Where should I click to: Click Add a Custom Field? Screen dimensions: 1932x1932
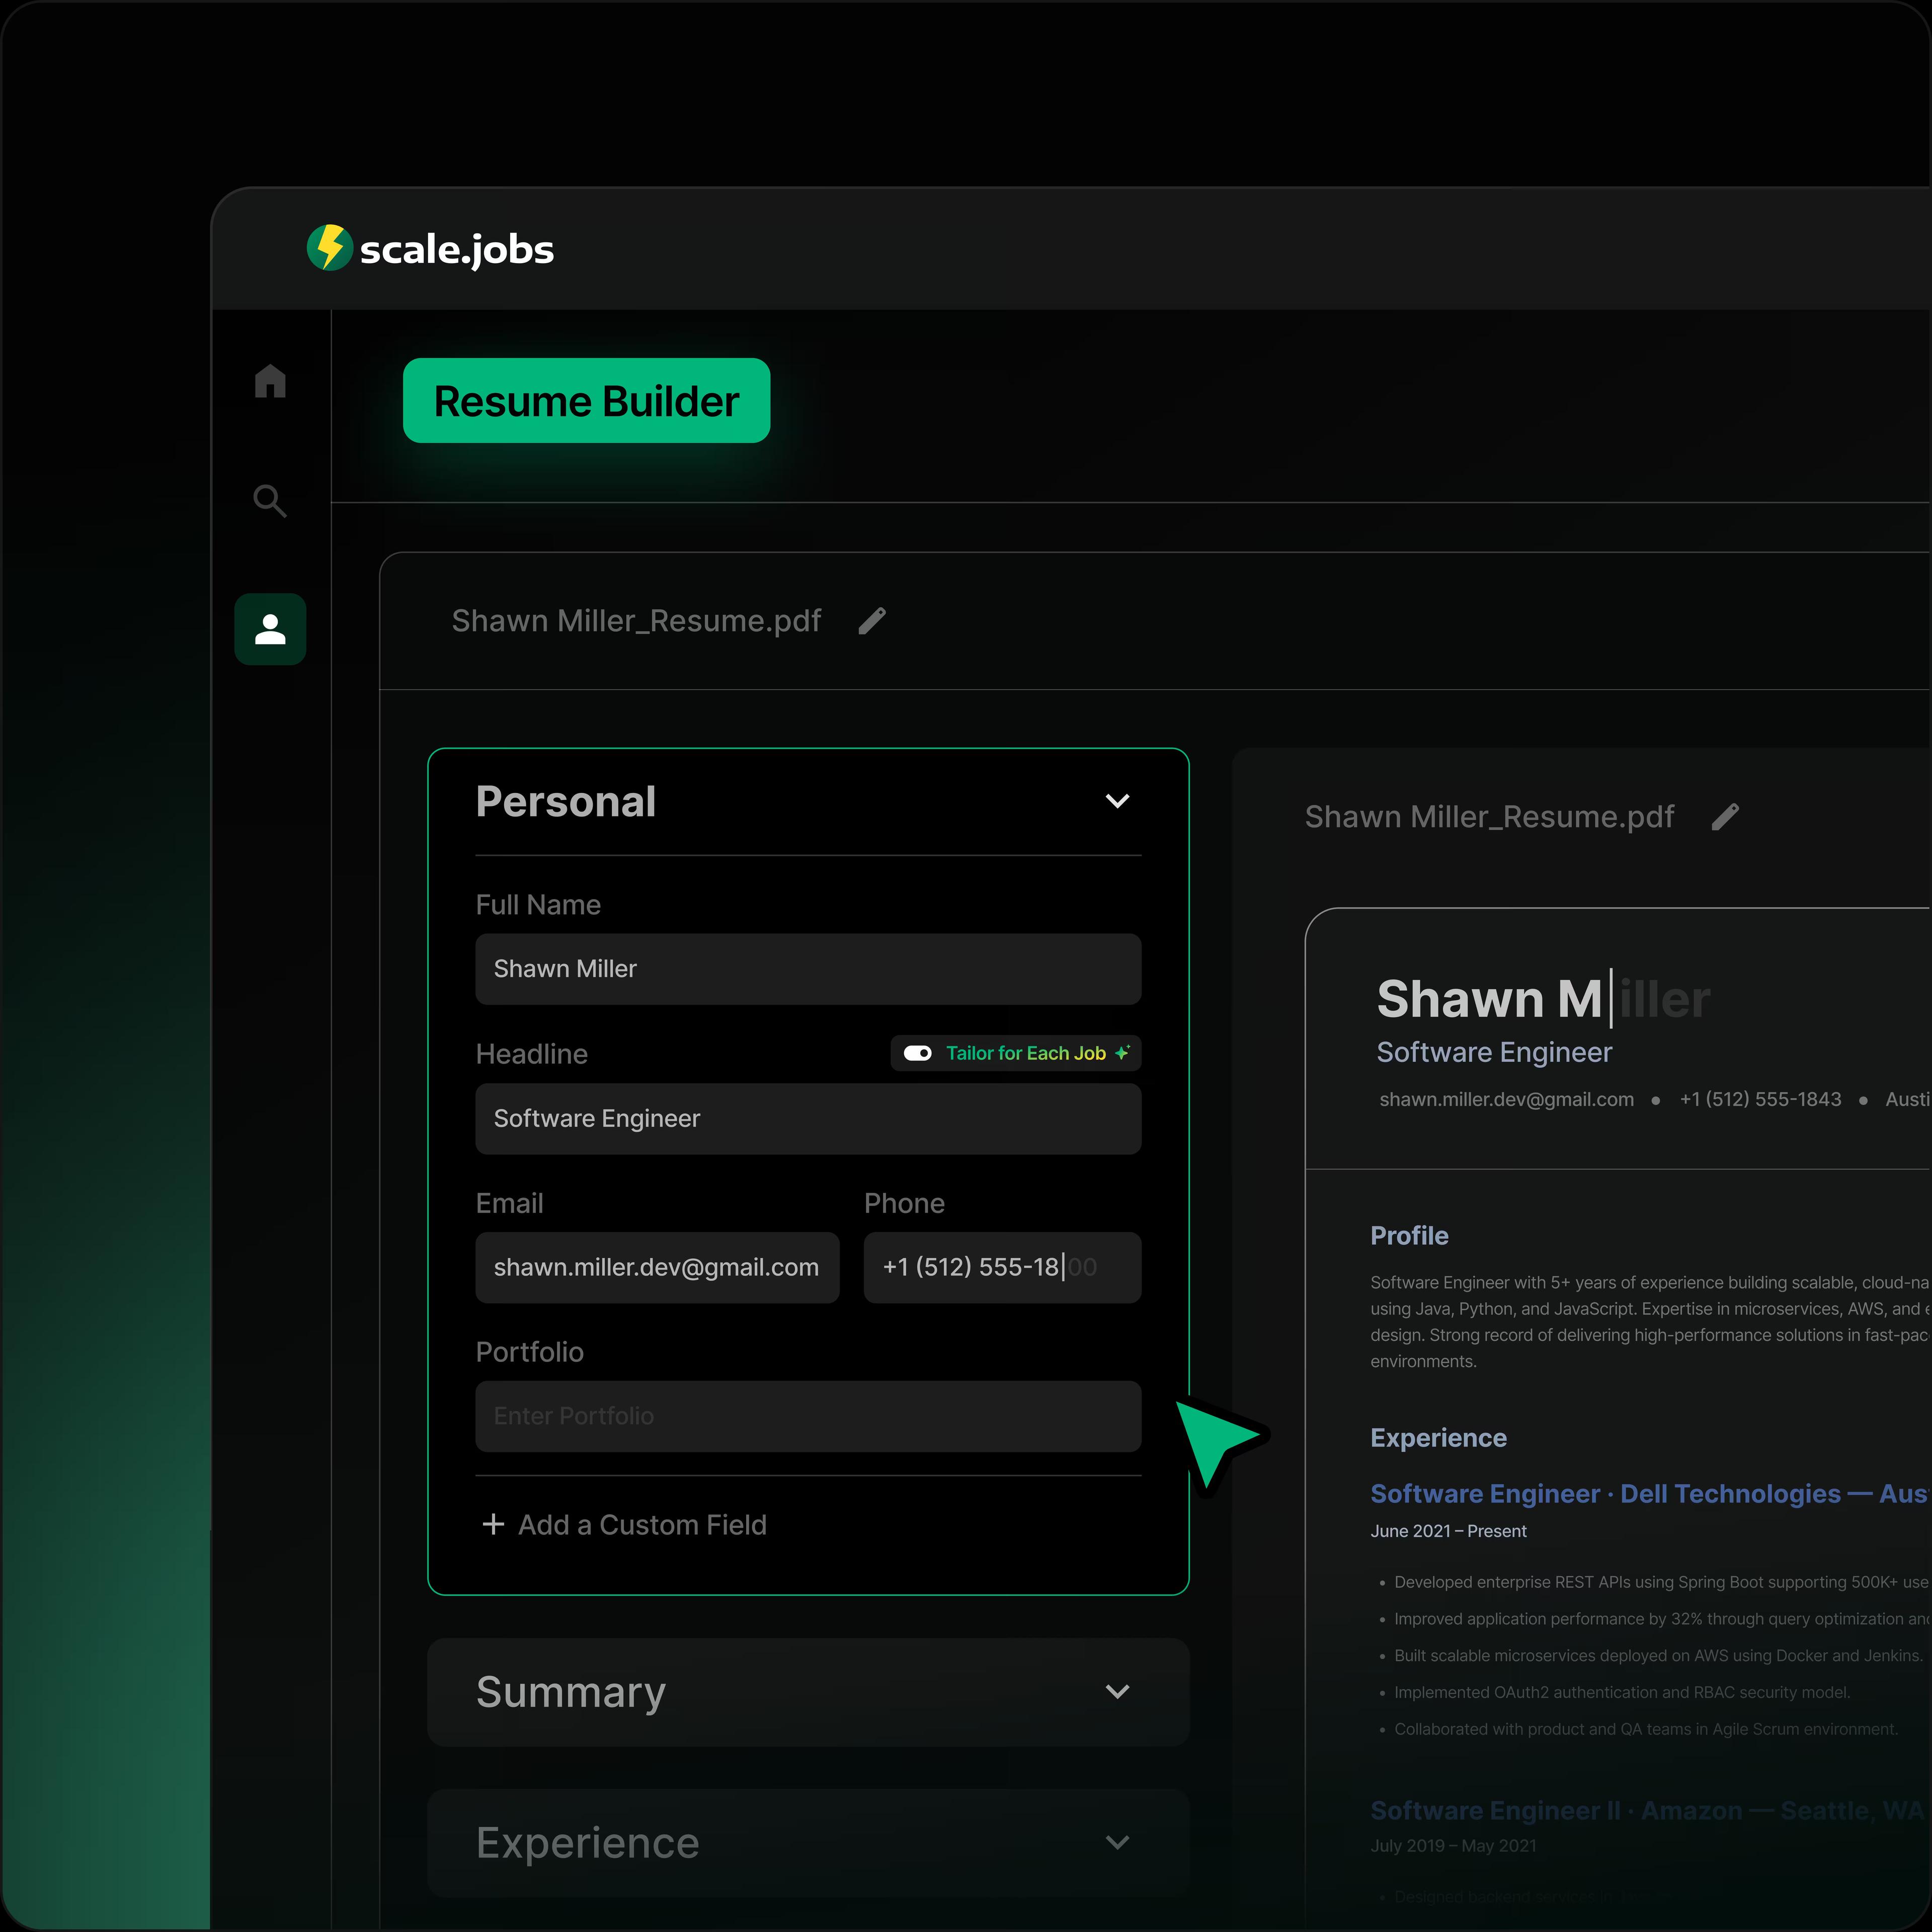tap(642, 1525)
